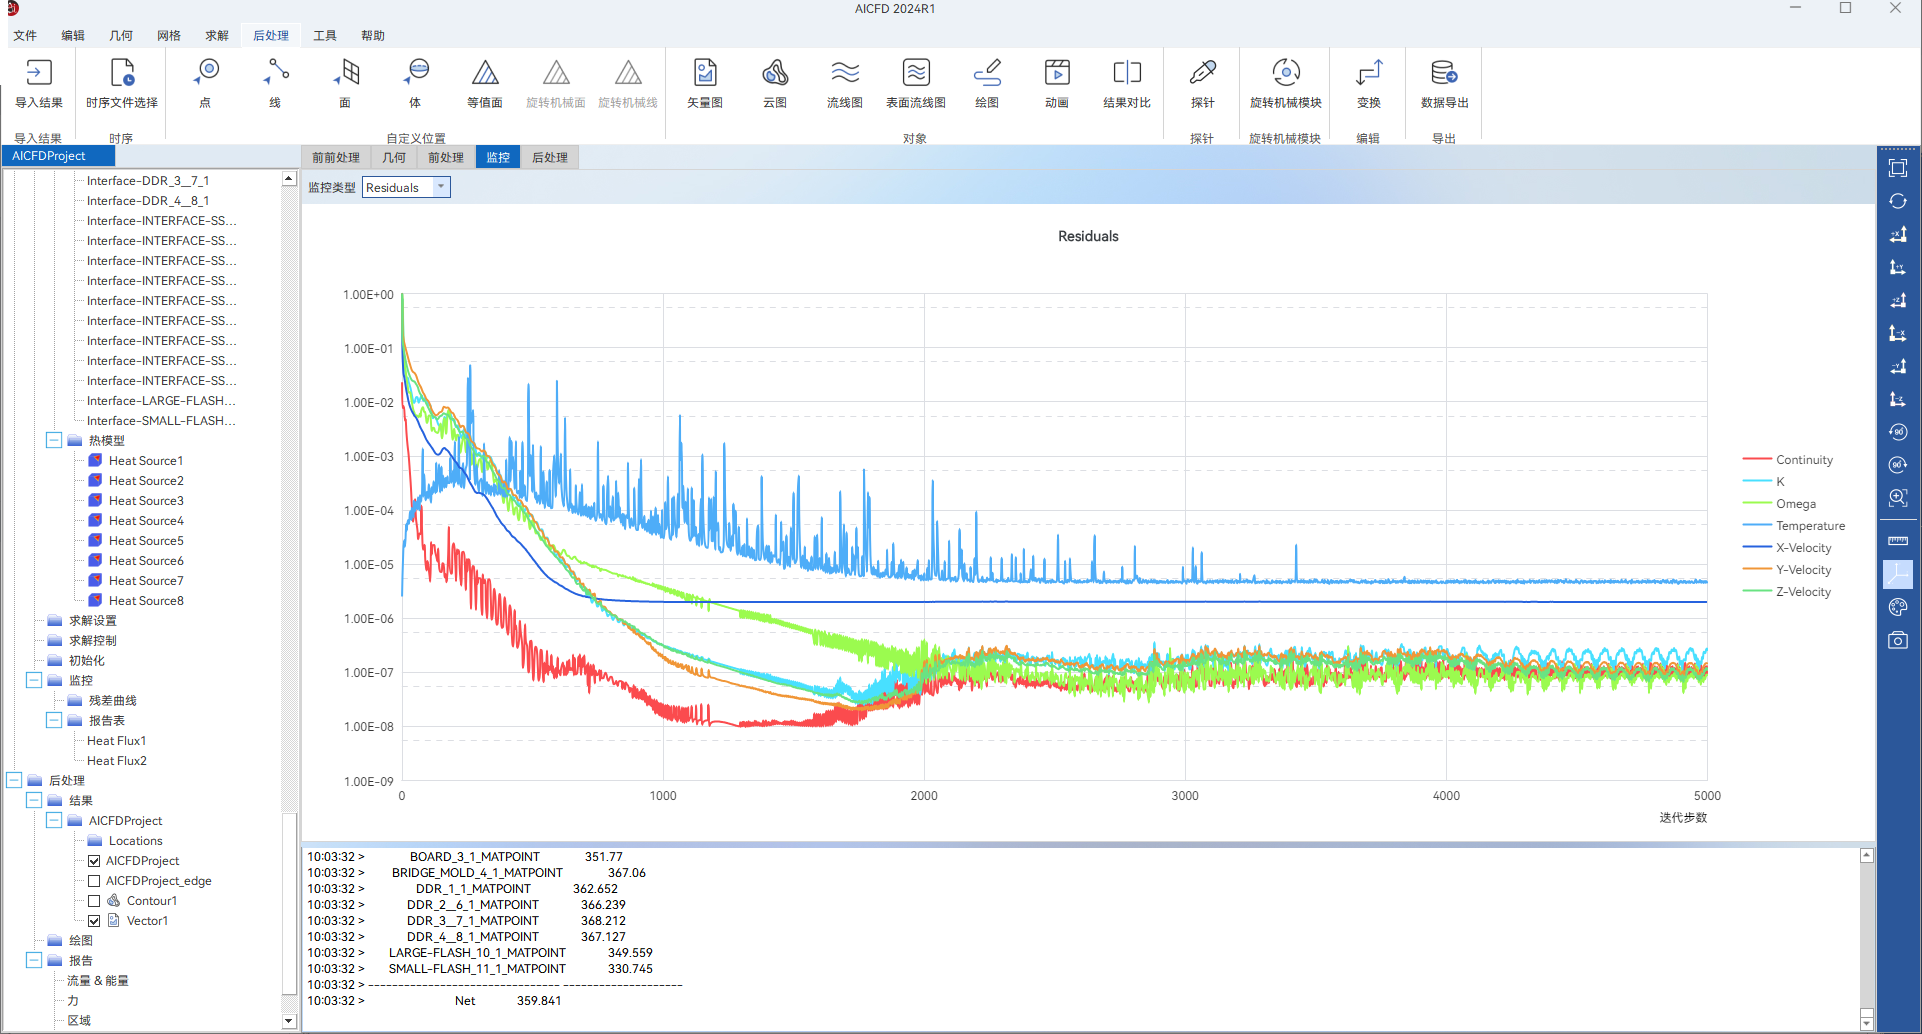Uncheck the AICFDProject result checkbox
Image resolution: width=1922 pixels, height=1034 pixels.
pyautogui.click(x=94, y=861)
